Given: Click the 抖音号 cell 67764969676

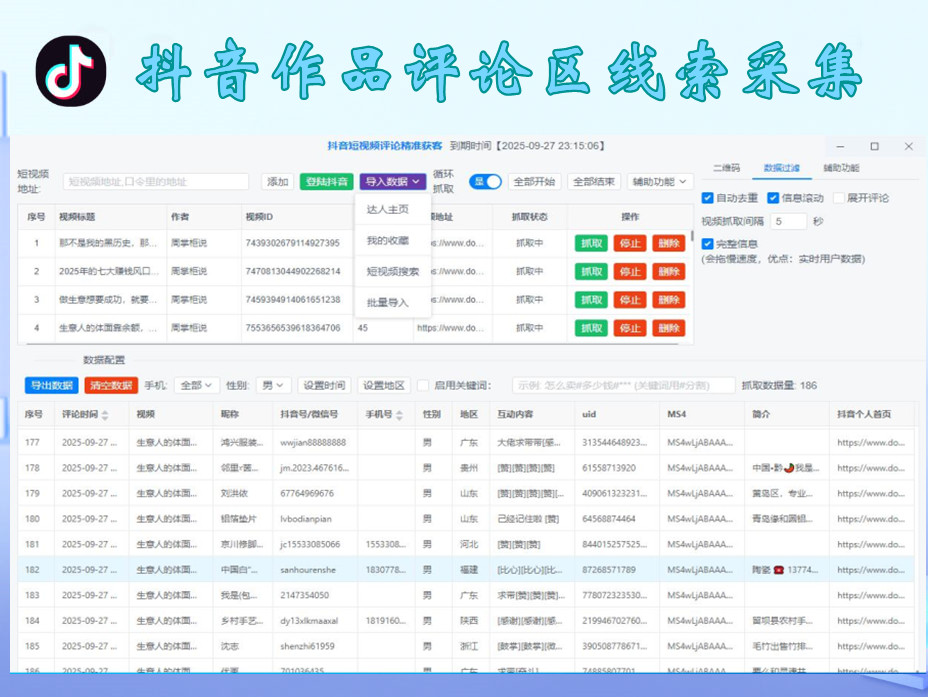Looking at the screenshot, I should [307, 493].
